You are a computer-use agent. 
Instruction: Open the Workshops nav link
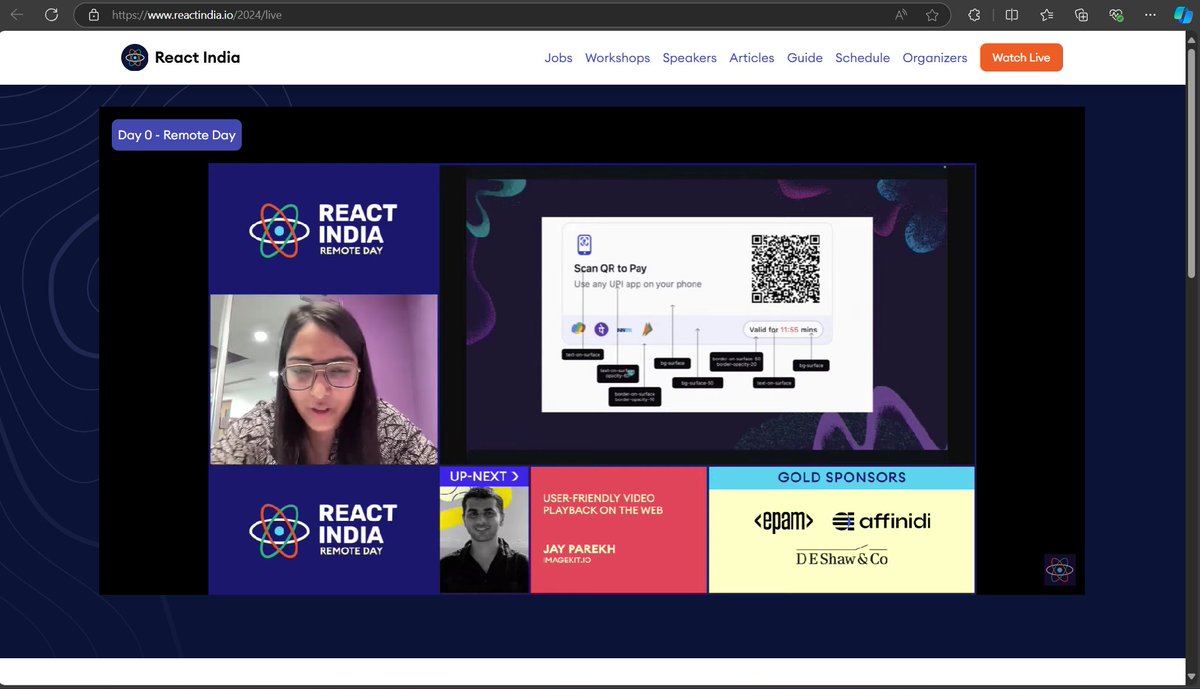617,58
